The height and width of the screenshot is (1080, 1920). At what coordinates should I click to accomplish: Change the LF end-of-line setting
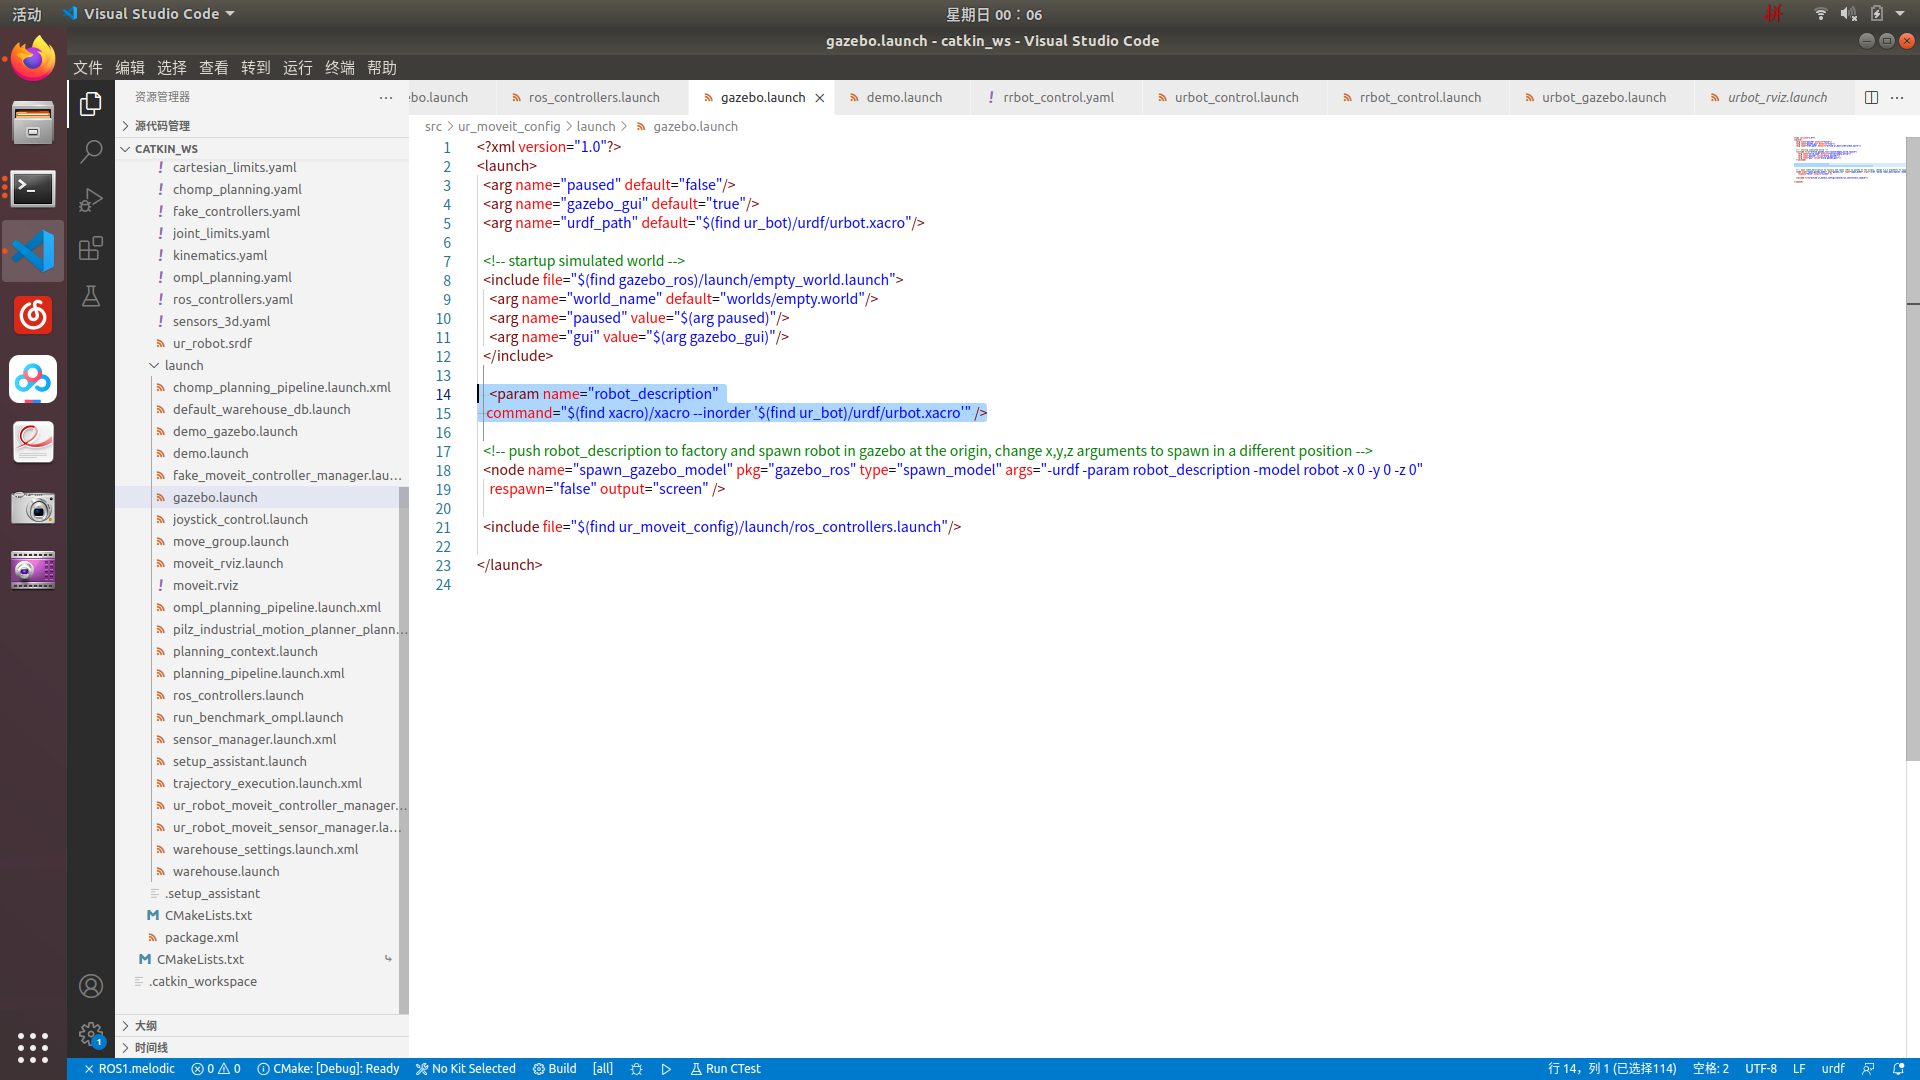(1799, 1068)
